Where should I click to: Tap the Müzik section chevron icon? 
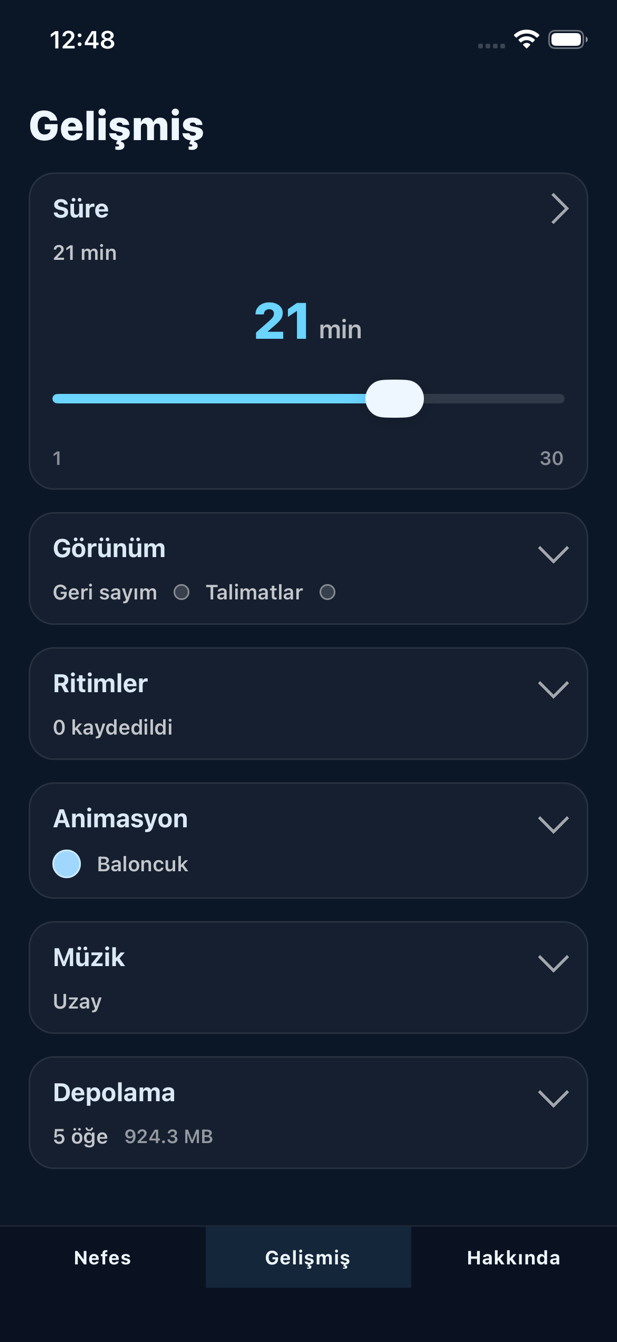click(x=552, y=963)
